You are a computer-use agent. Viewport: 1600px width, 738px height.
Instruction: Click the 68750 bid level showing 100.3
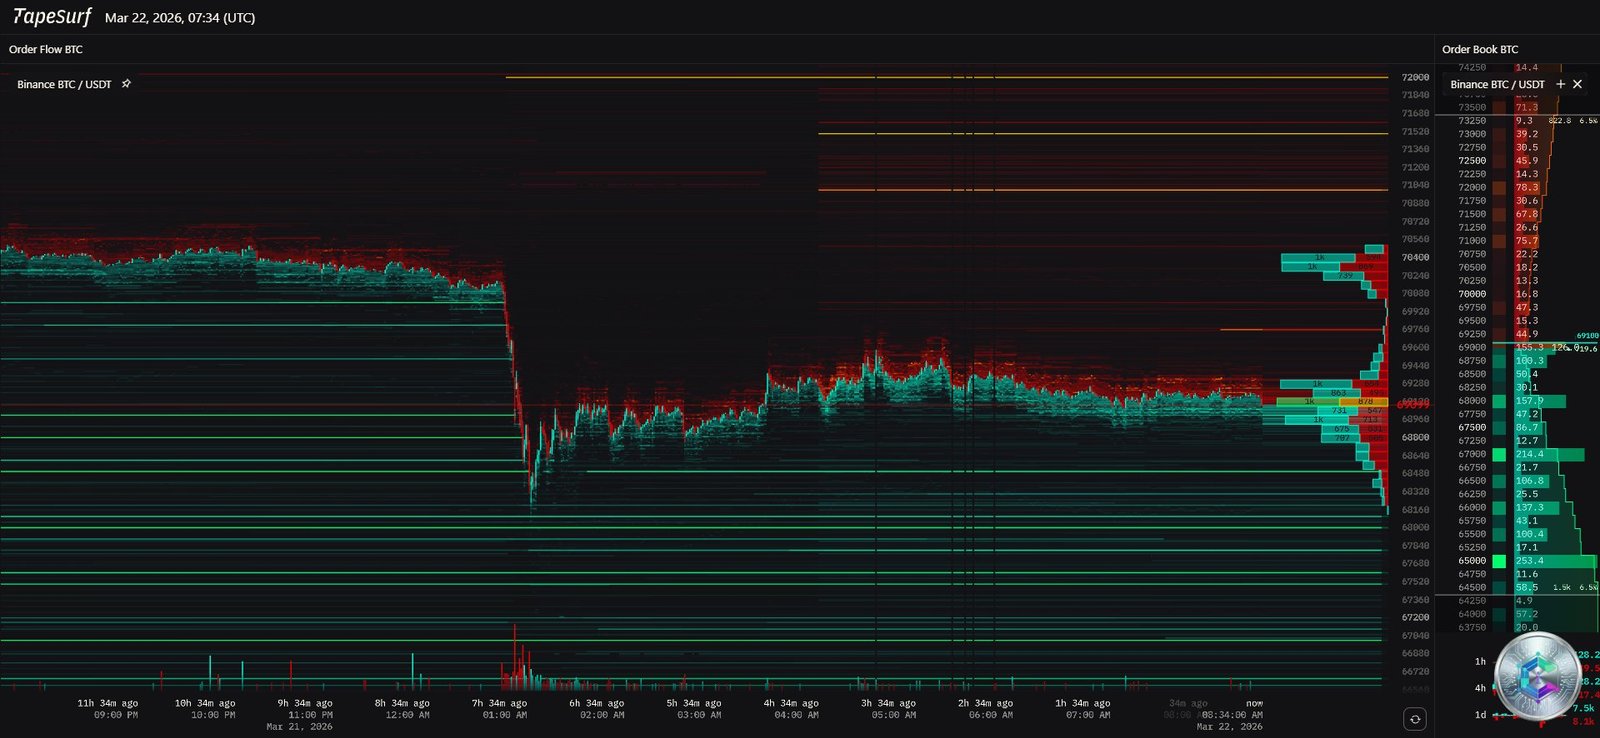(1517, 360)
